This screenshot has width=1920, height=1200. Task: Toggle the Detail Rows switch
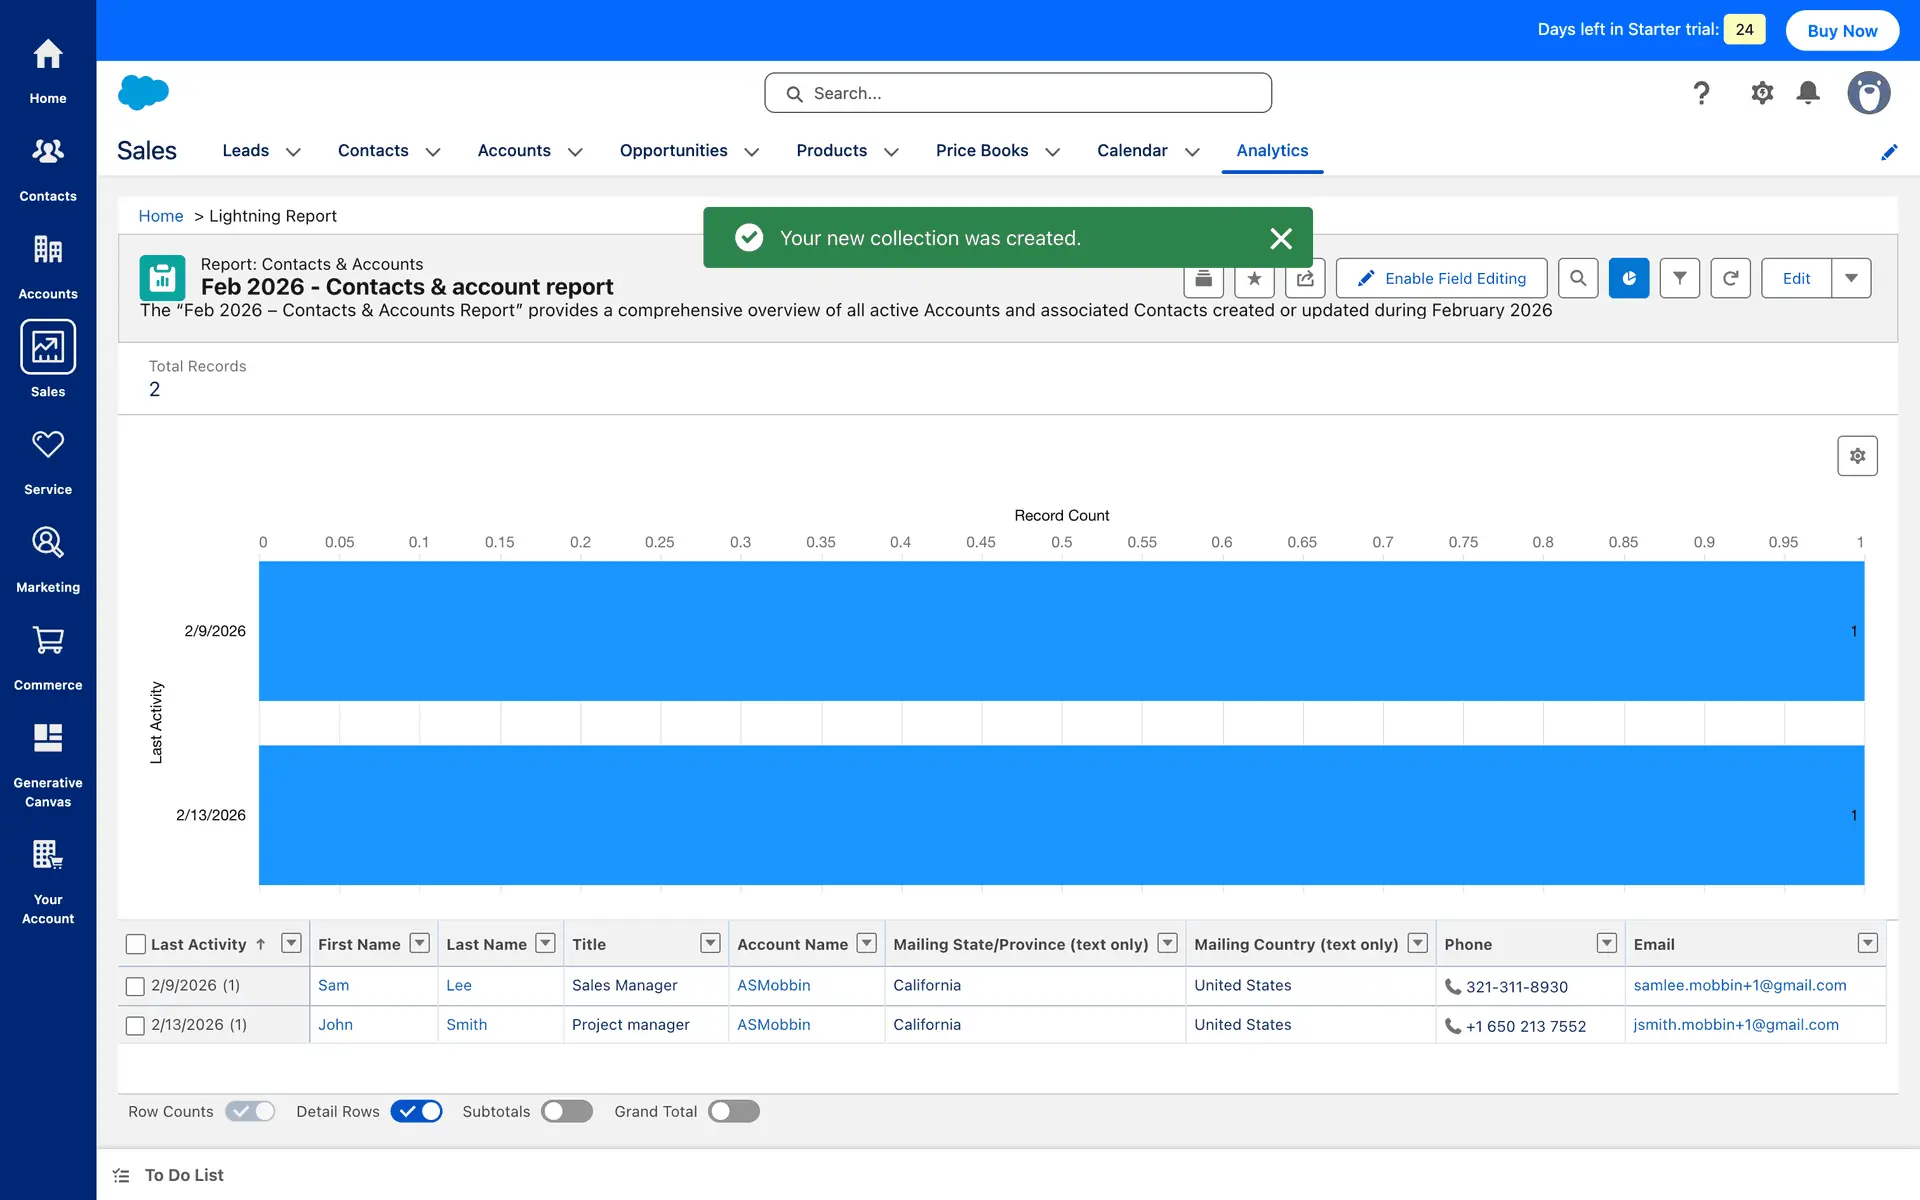(417, 1111)
